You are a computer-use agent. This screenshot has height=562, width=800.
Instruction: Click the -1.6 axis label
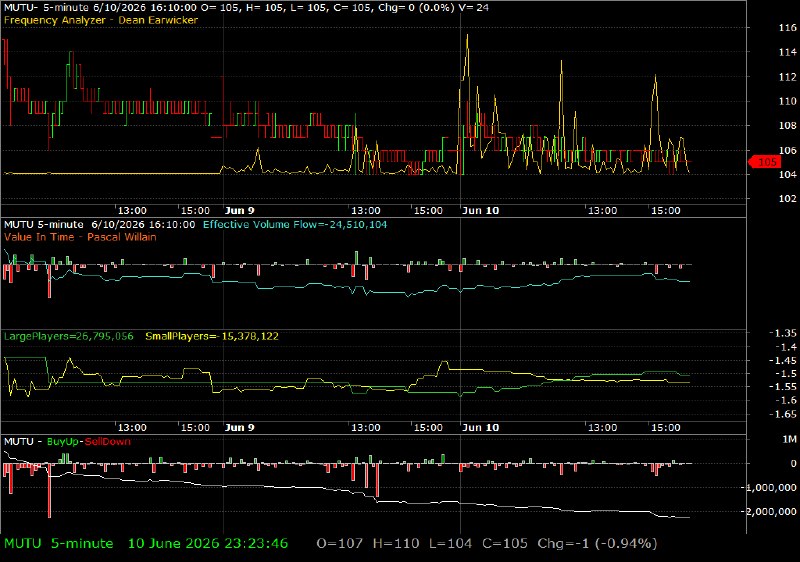tap(786, 401)
